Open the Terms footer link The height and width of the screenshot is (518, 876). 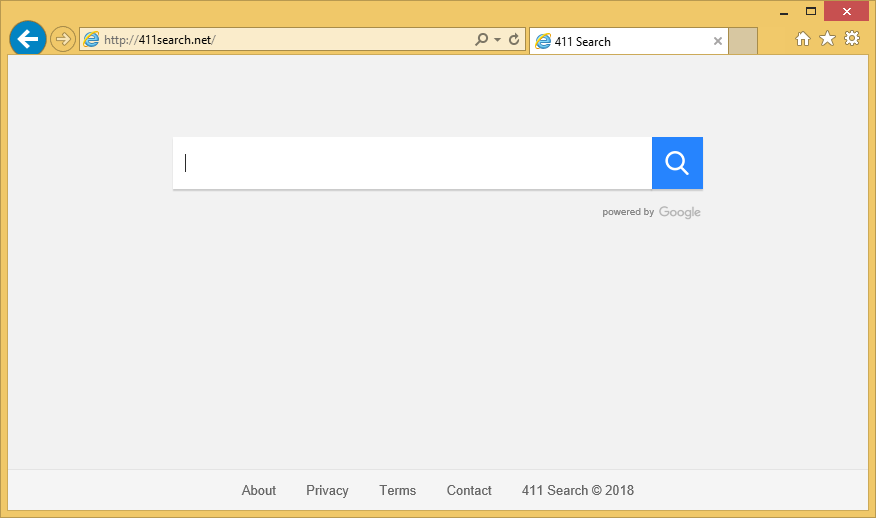pyautogui.click(x=397, y=490)
